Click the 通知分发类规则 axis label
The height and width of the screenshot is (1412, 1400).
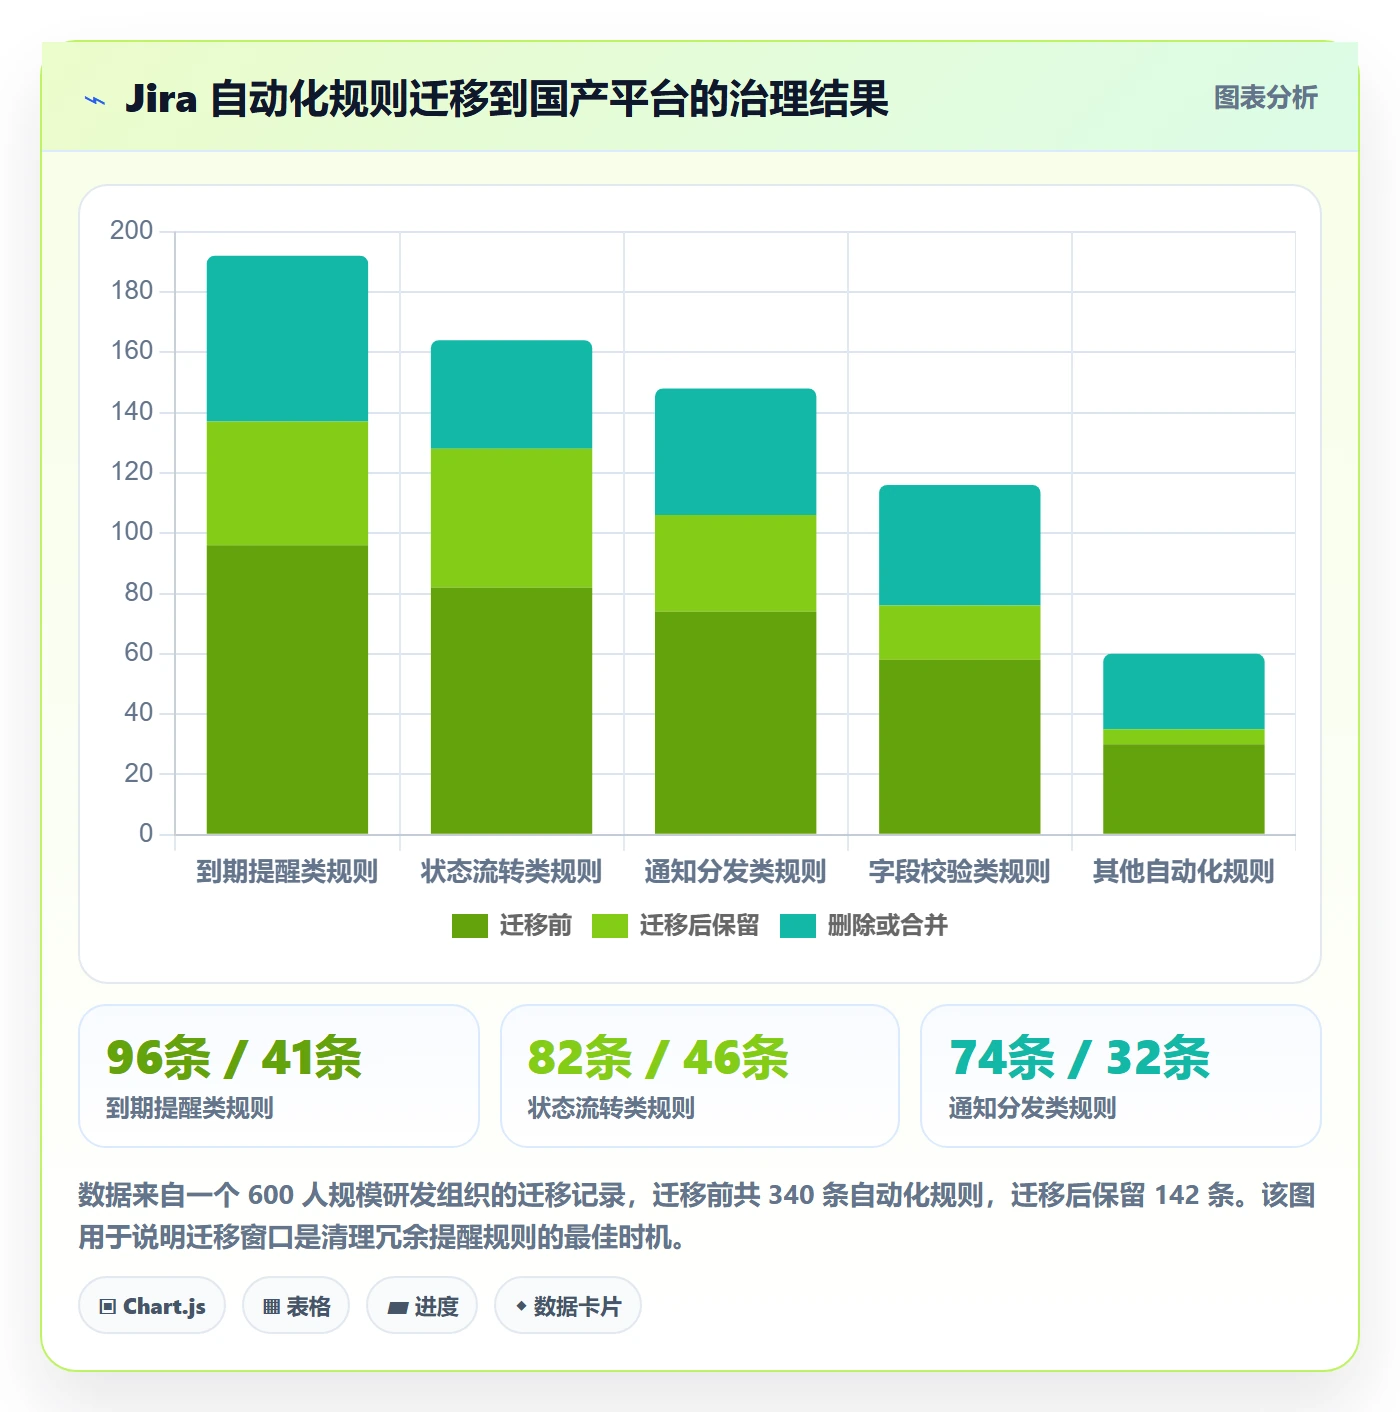tap(735, 872)
